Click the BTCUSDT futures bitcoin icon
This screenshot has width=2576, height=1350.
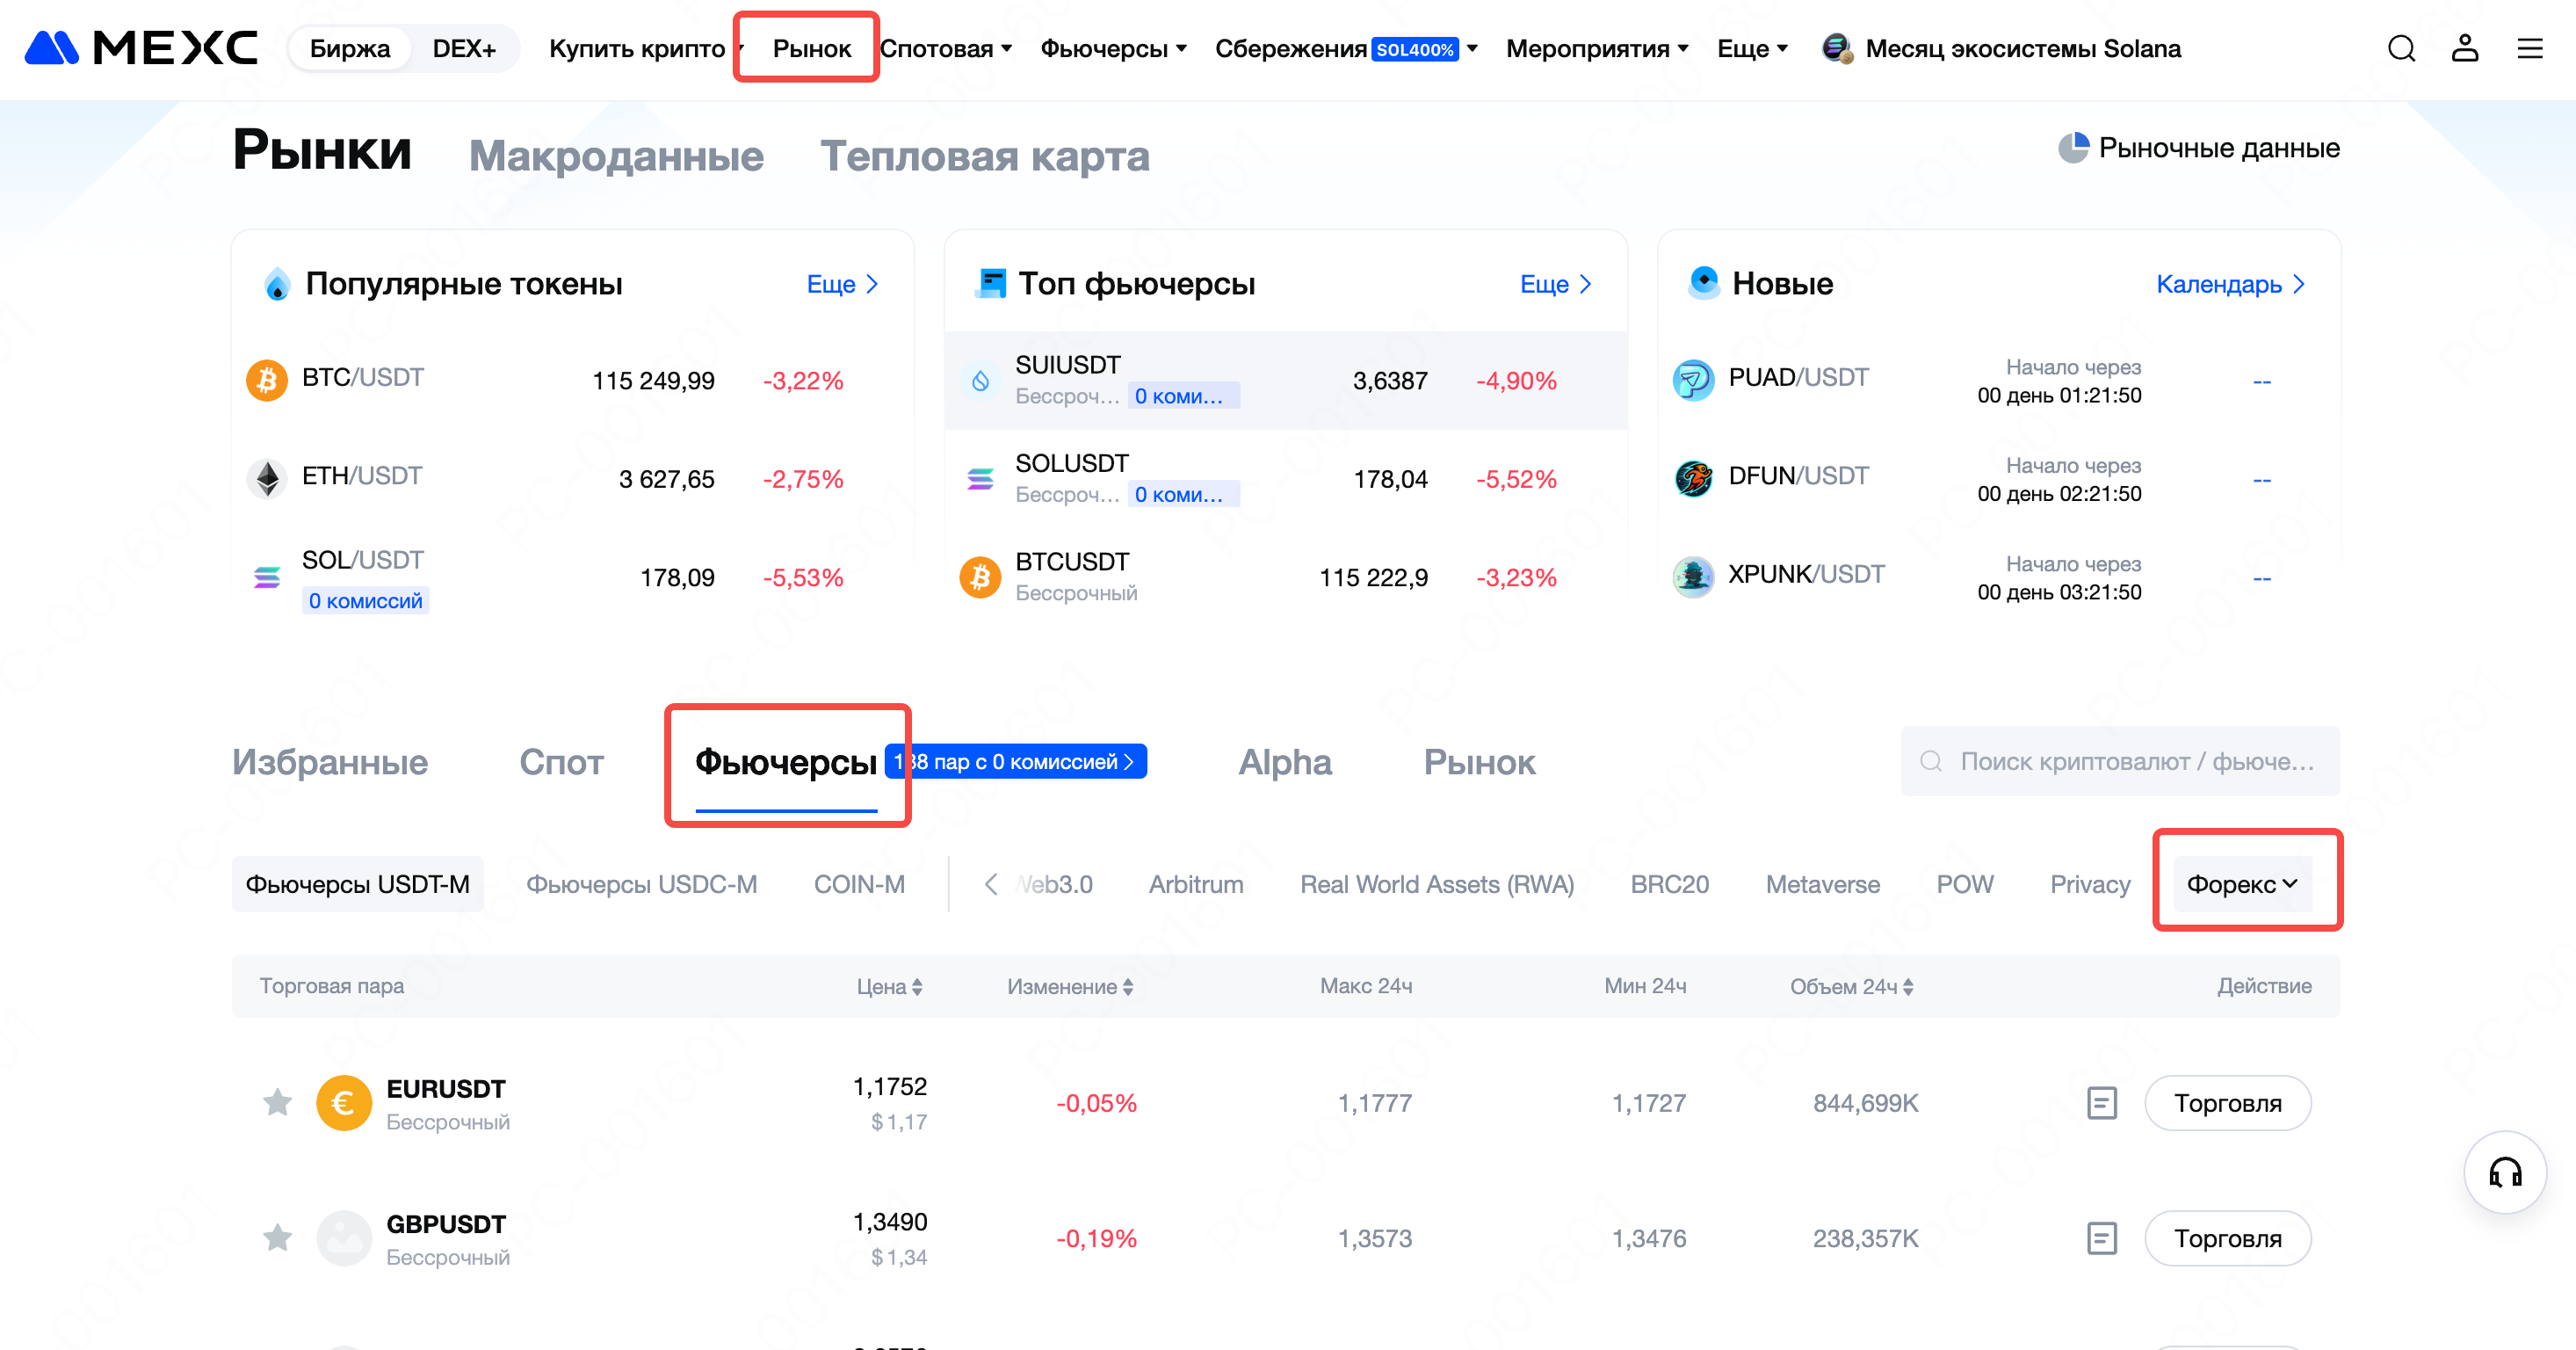(981, 577)
